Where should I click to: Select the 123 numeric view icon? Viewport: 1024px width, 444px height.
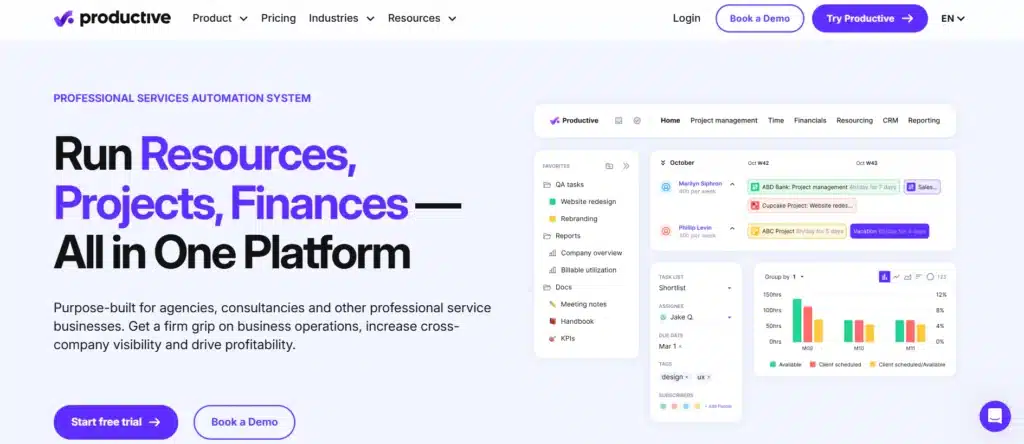click(x=942, y=277)
